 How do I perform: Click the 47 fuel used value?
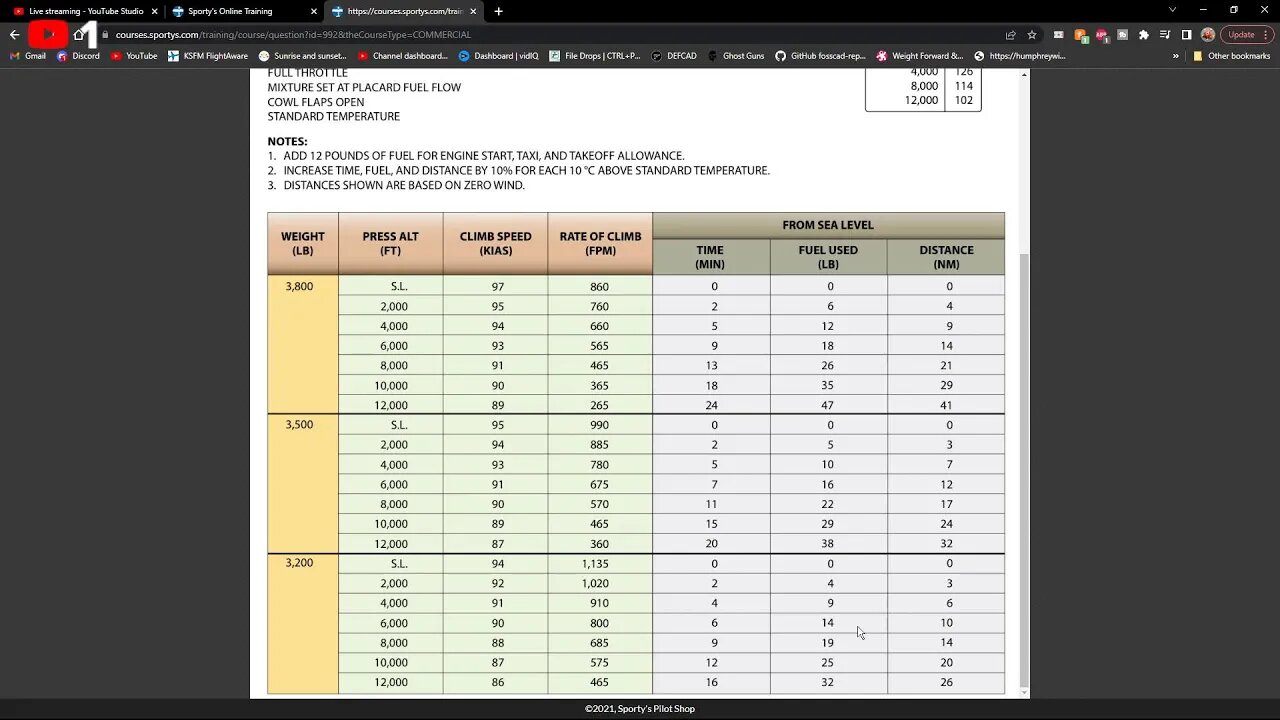[x=828, y=405]
